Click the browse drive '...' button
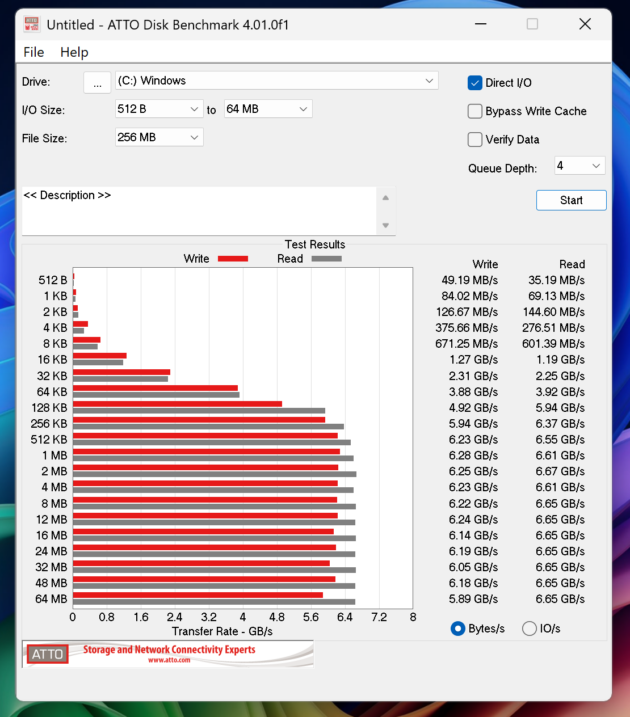 [x=97, y=82]
